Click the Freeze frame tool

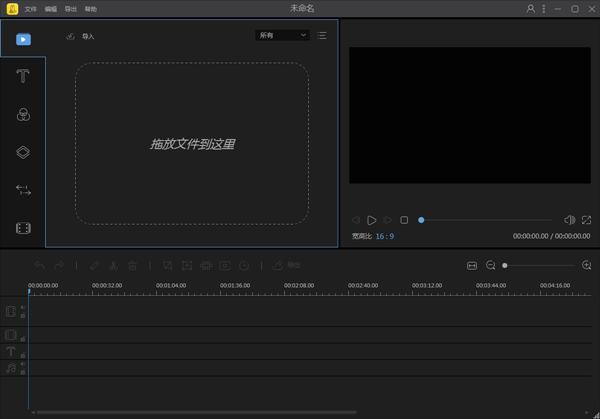click(x=225, y=265)
